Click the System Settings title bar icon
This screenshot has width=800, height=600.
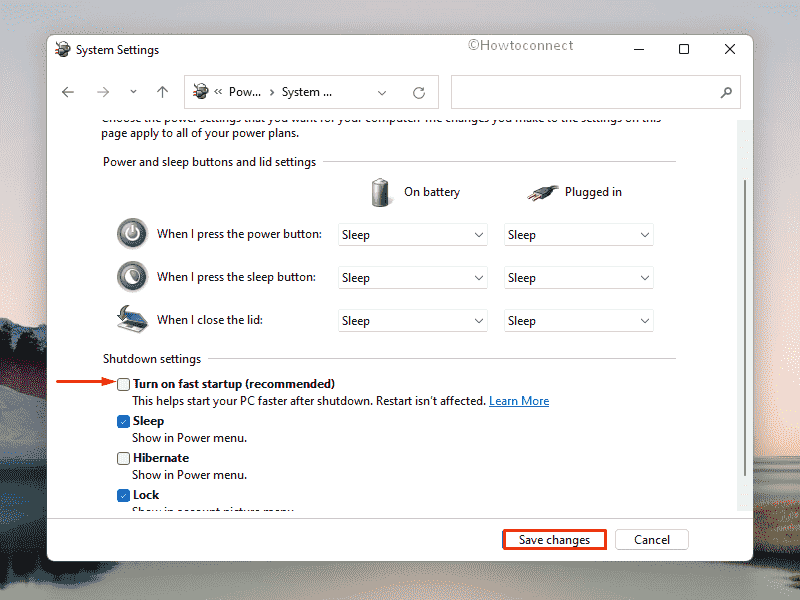tap(63, 49)
